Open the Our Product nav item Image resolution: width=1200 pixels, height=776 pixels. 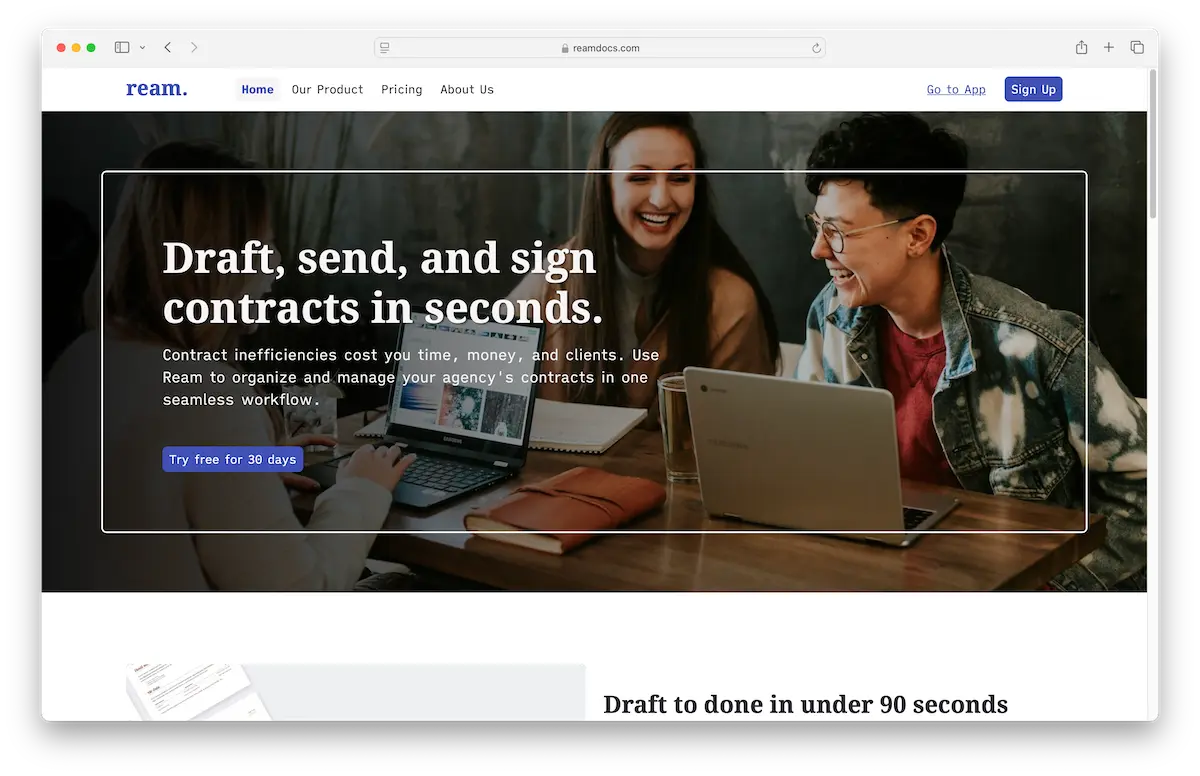[x=327, y=89]
